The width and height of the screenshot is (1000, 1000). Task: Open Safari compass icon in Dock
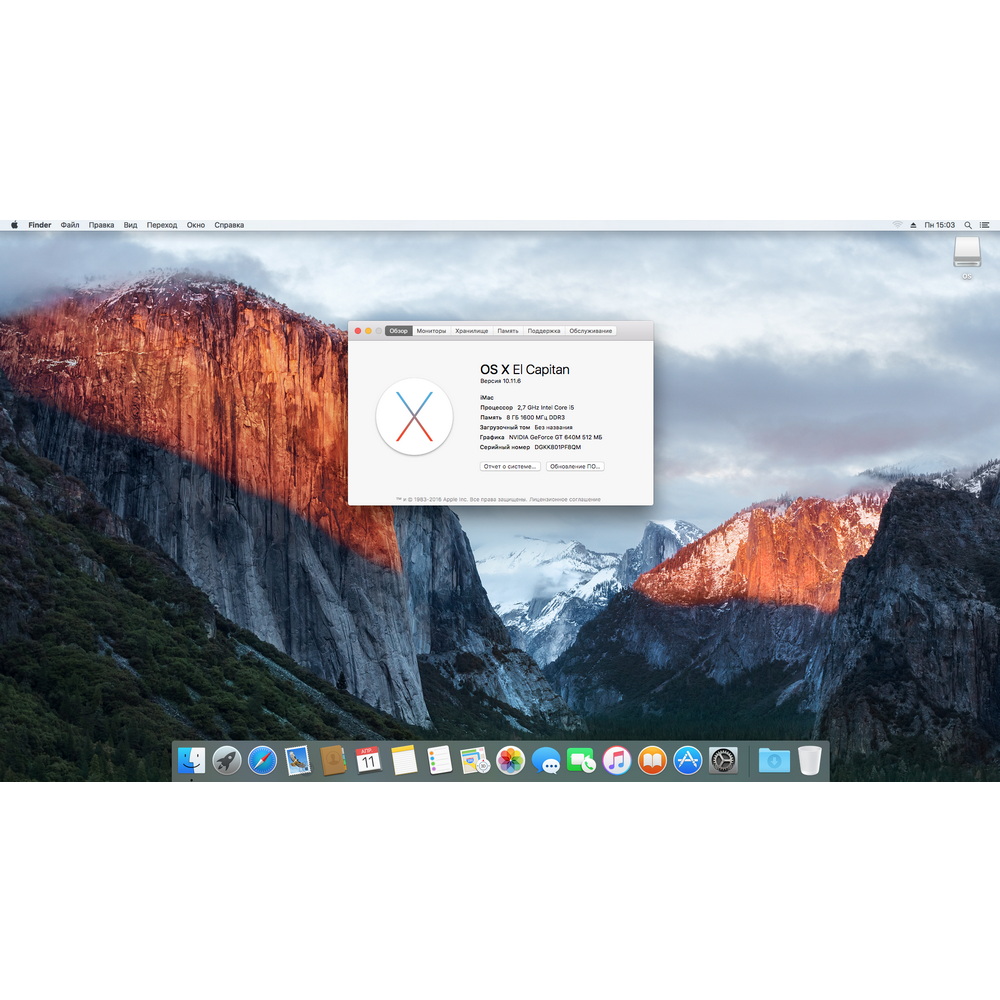[x=262, y=760]
